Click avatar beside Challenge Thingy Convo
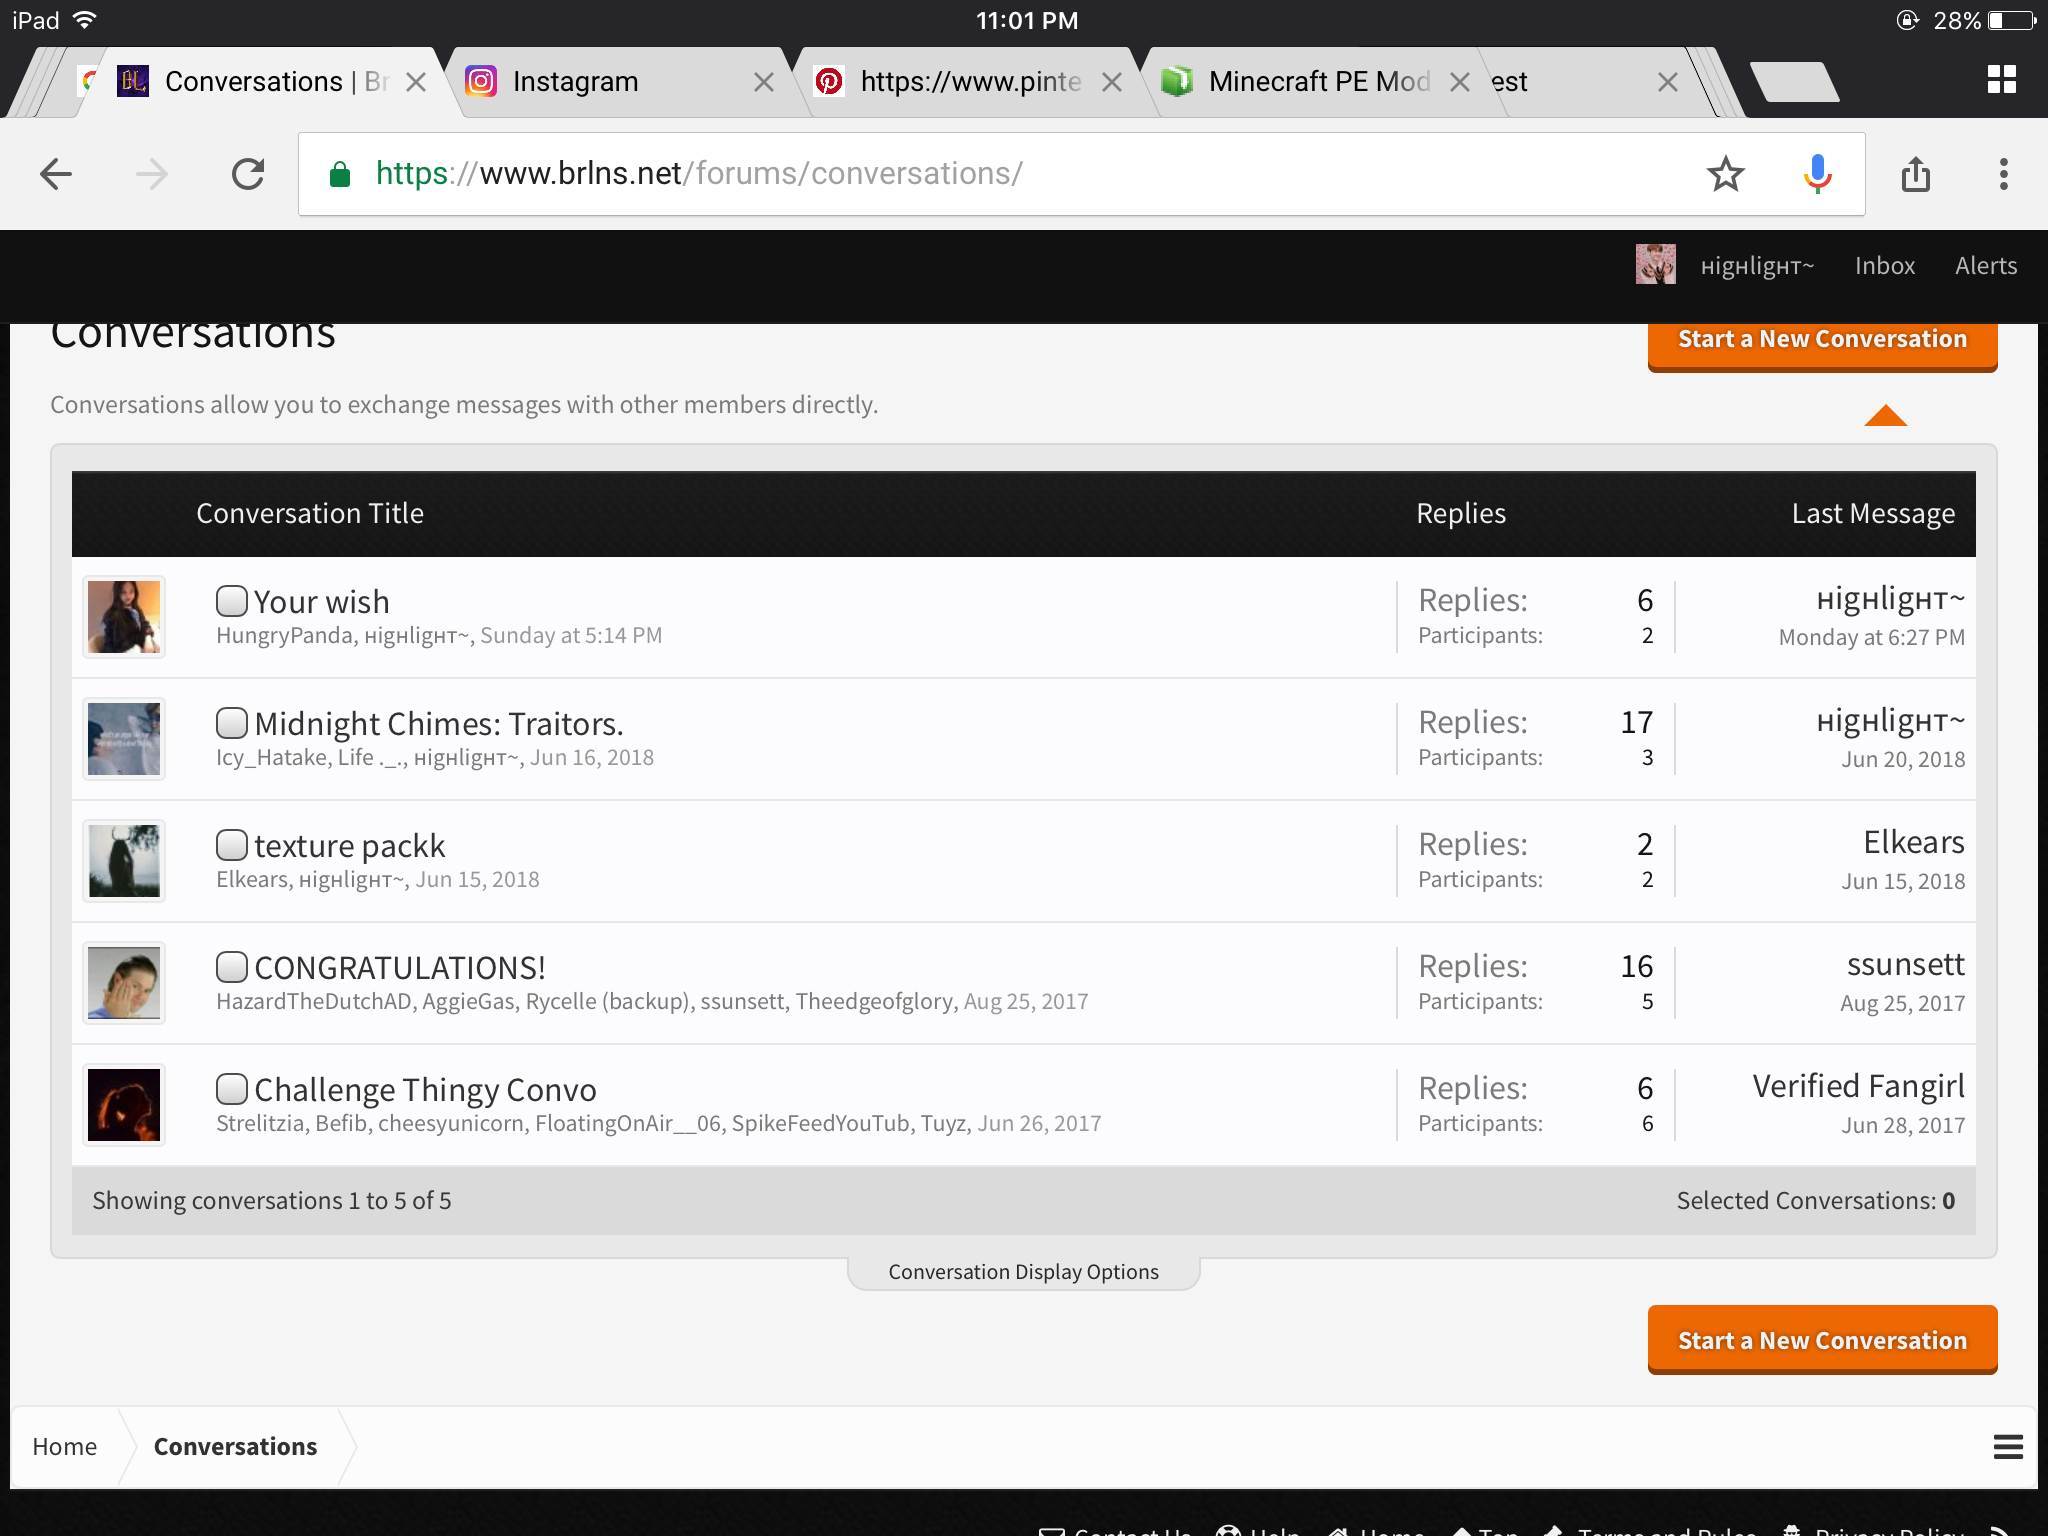The image size is (2048, 1536). click(124, 1105)
